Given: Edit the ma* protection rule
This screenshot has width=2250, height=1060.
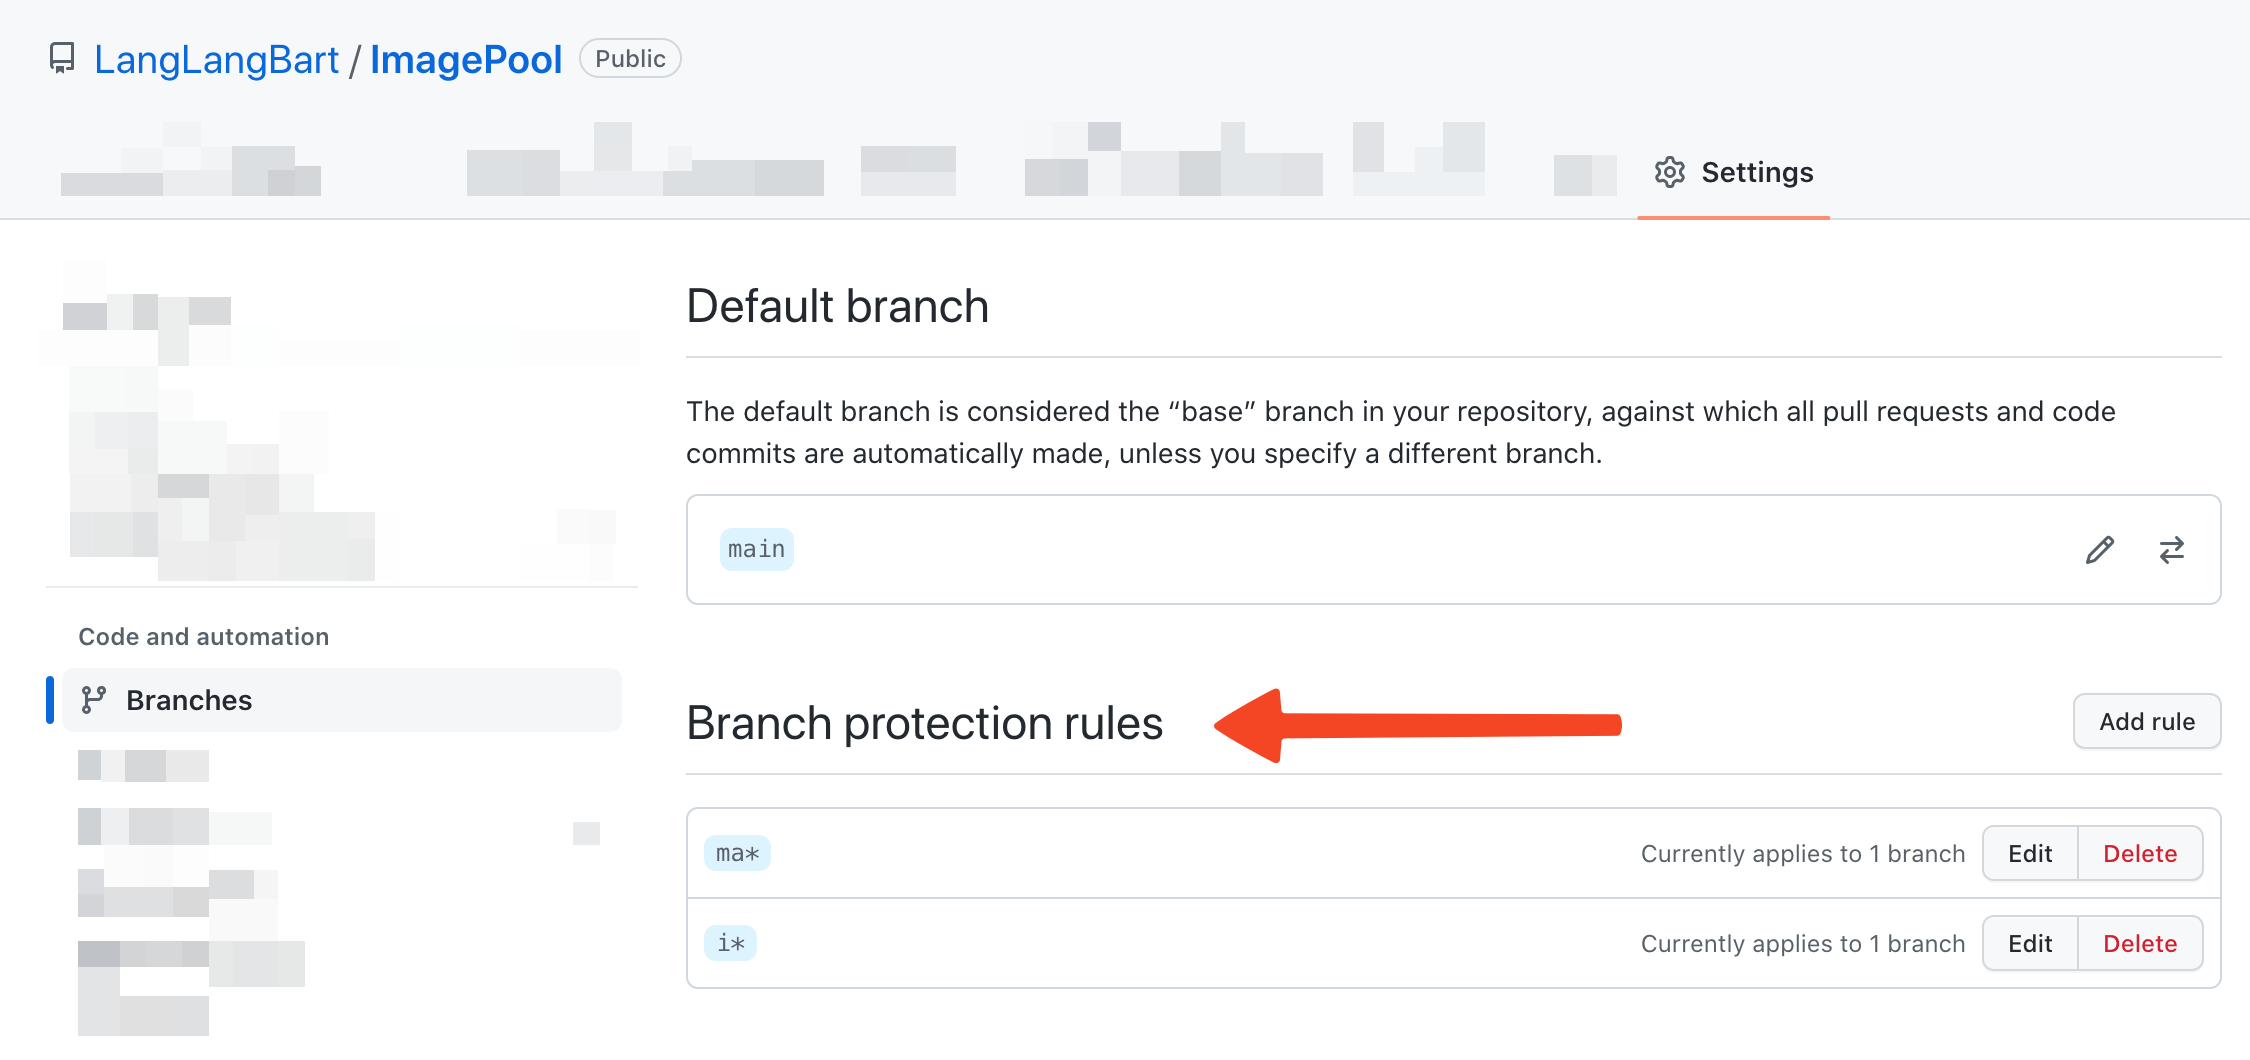Looking at the screenshot, I should 2029,853.
